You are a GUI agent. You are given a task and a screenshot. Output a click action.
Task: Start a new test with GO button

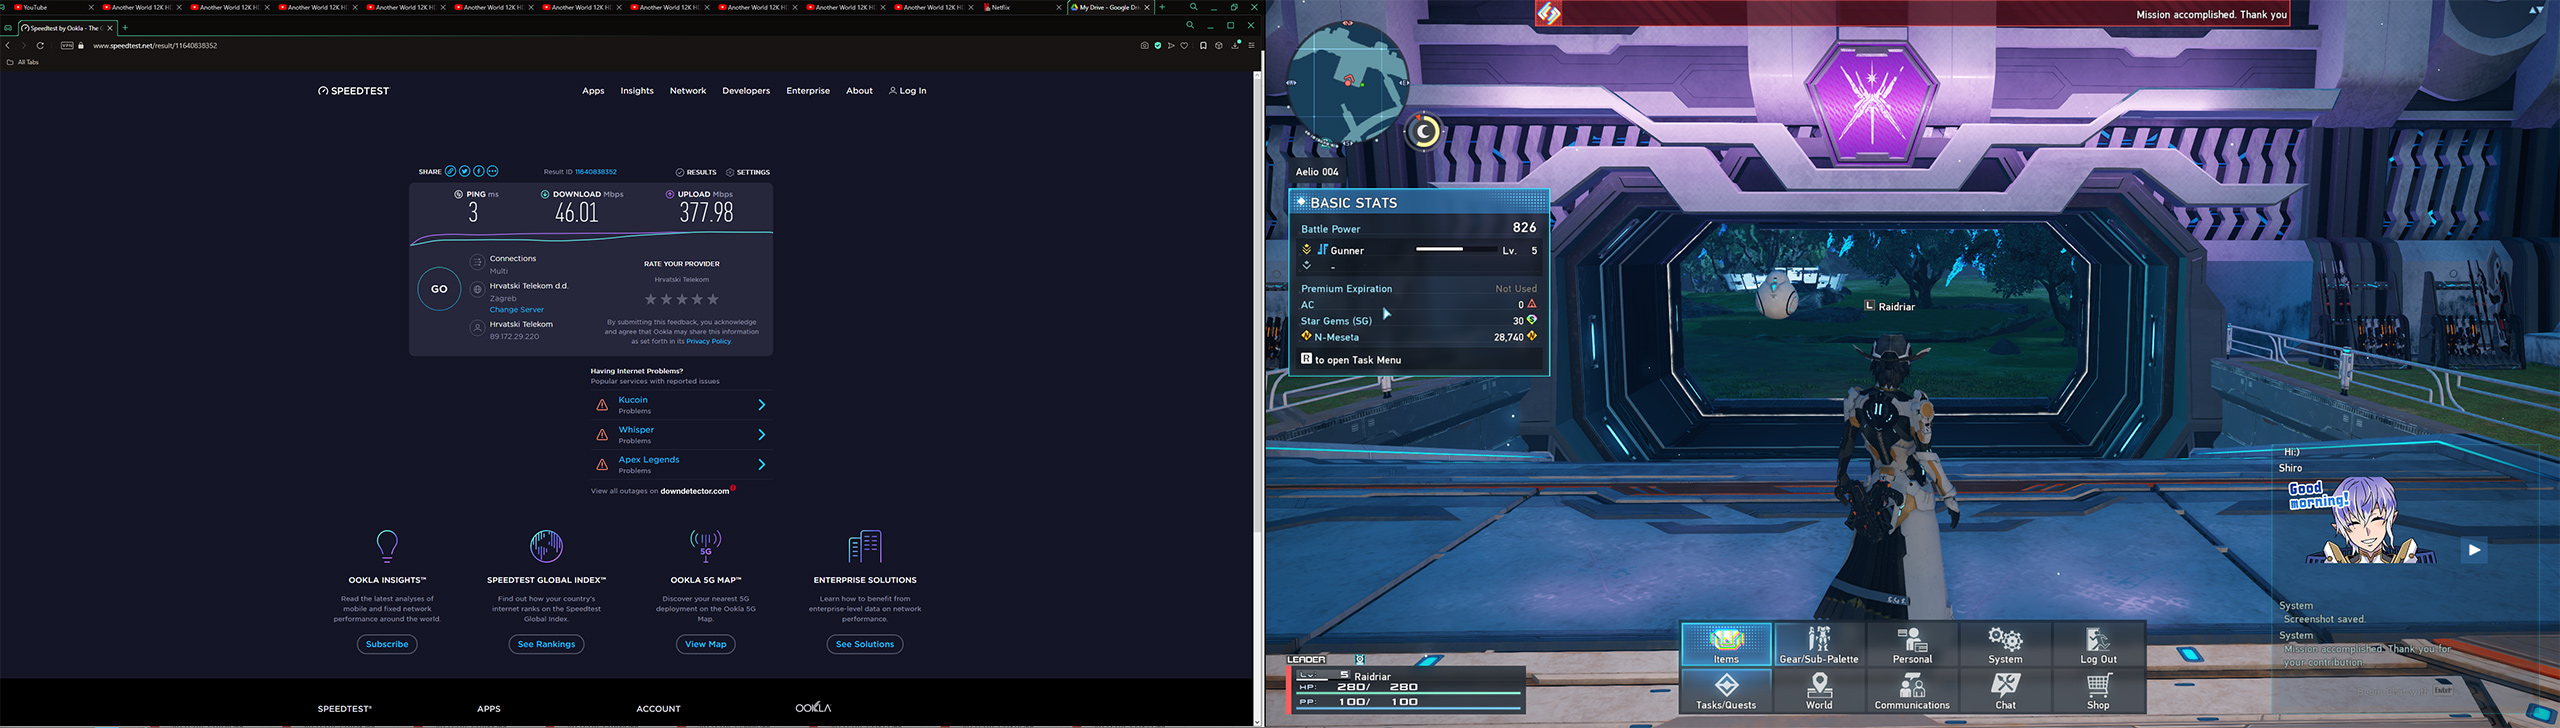click(439, 289)
